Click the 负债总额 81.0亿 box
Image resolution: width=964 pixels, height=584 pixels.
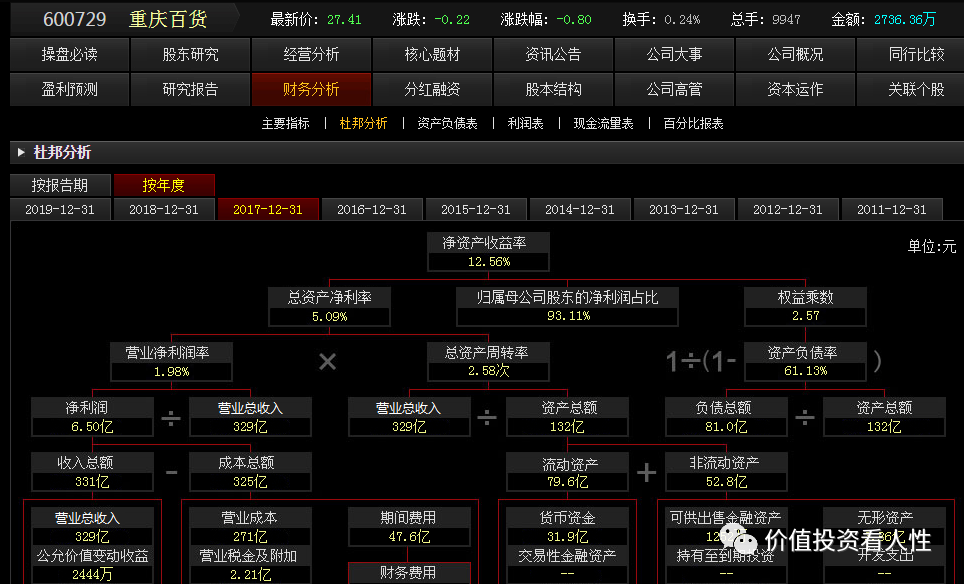(x=726, y=417)
